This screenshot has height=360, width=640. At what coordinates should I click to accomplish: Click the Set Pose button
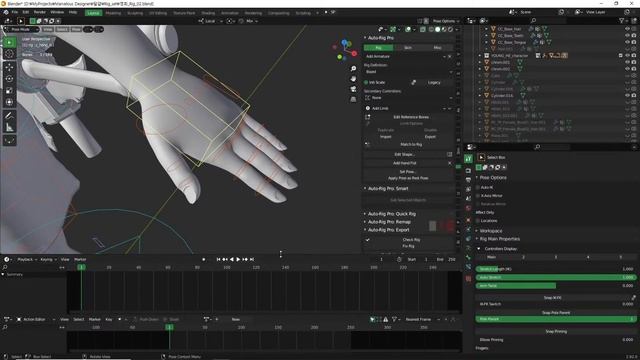(407, 172)
